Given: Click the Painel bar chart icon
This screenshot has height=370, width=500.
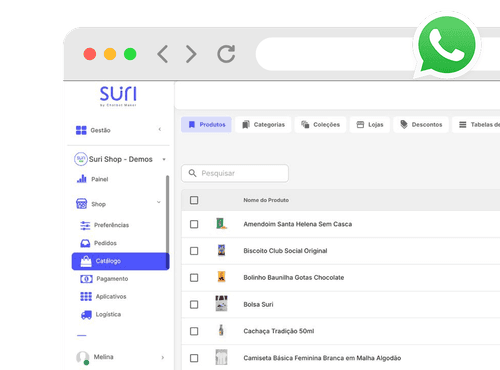Looking at the screenshot, I should [x=82, y=179].
